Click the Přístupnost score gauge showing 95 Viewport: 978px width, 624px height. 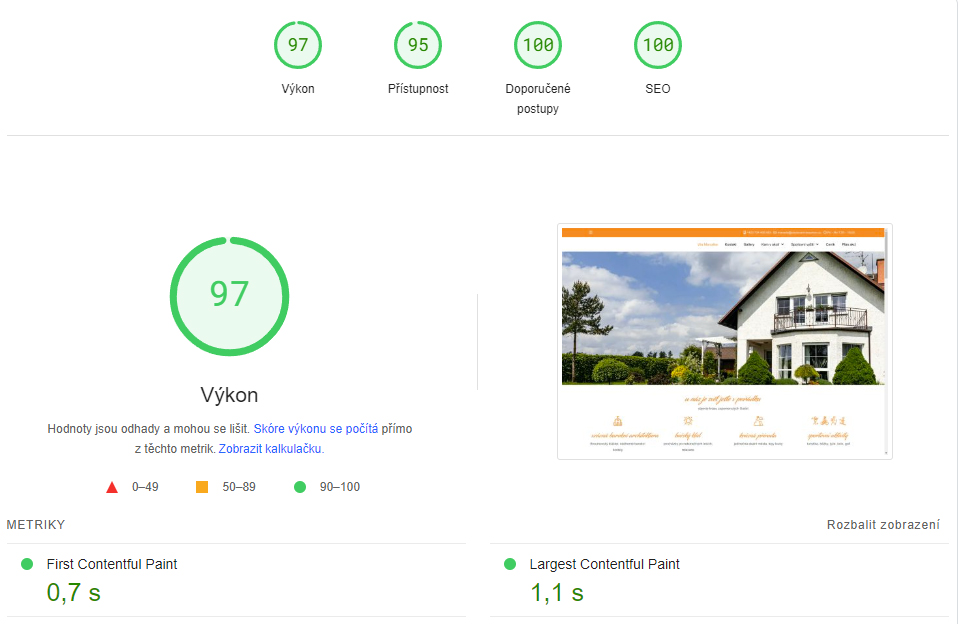click(418, 45)
